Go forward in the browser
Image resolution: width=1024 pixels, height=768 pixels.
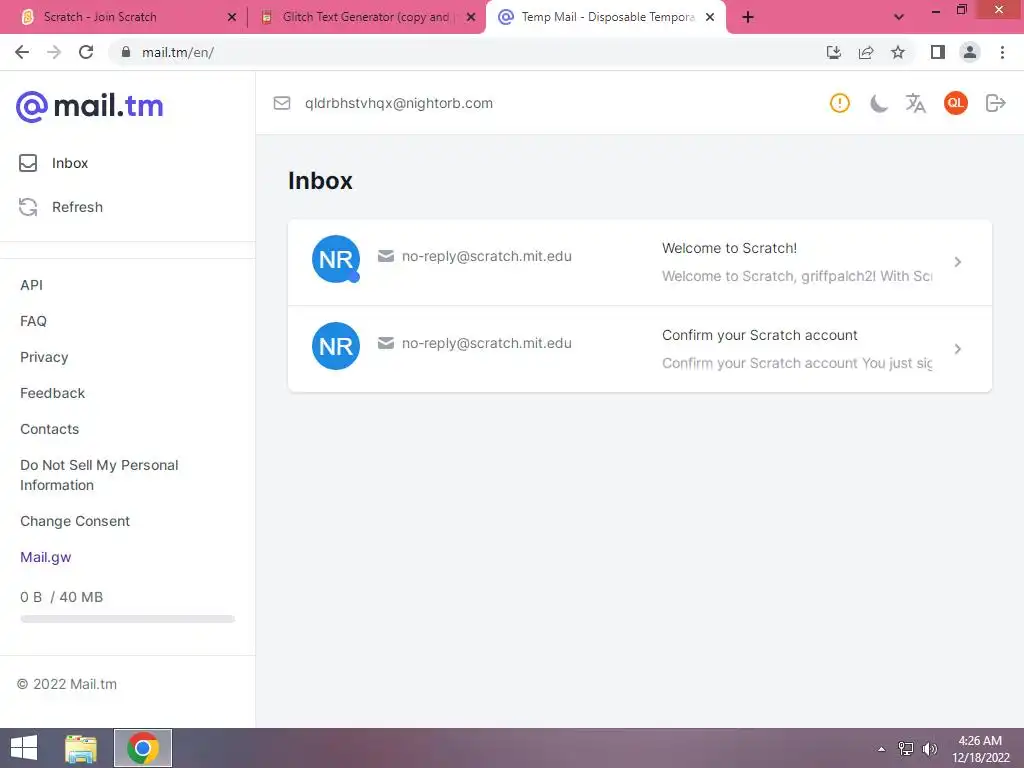(x=54, y=52)
